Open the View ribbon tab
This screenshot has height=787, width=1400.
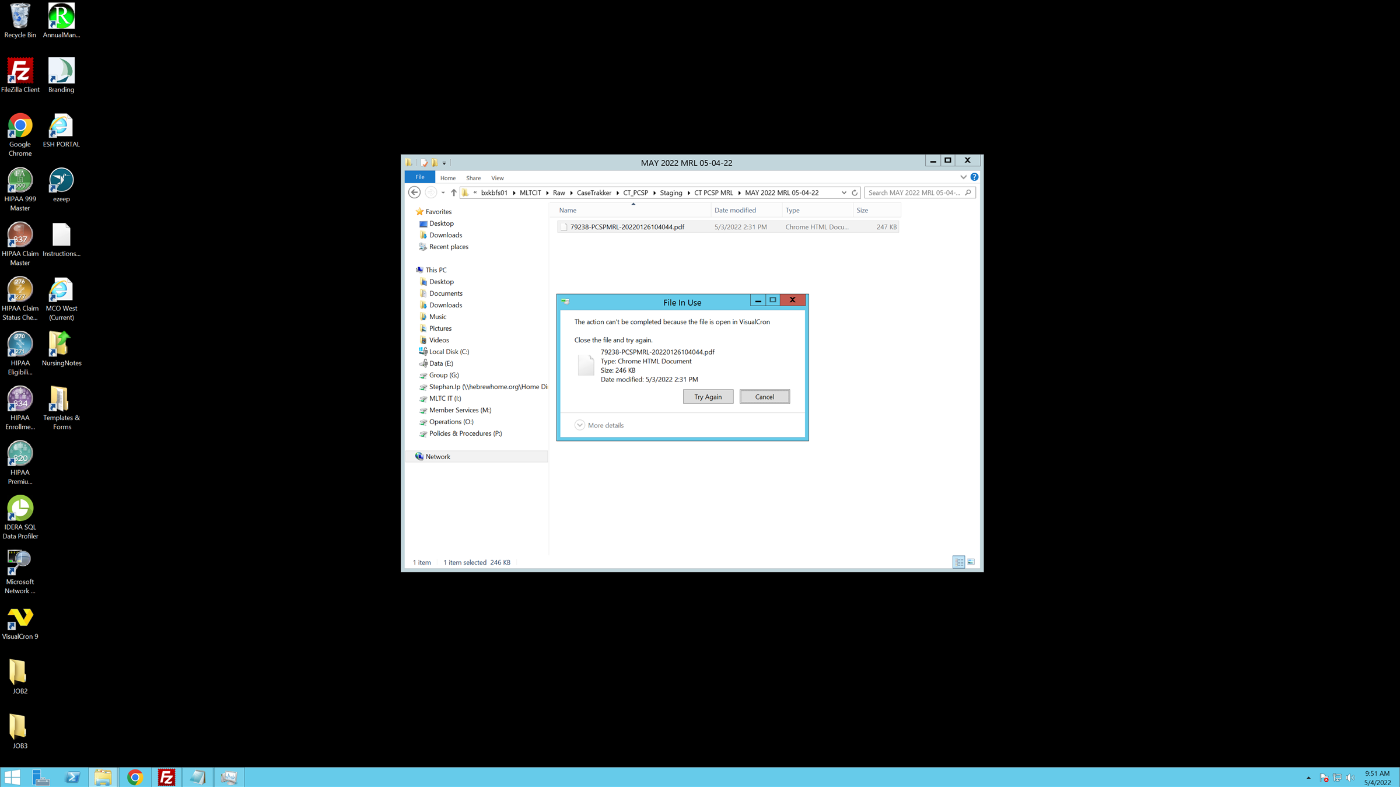pos(497,177)
